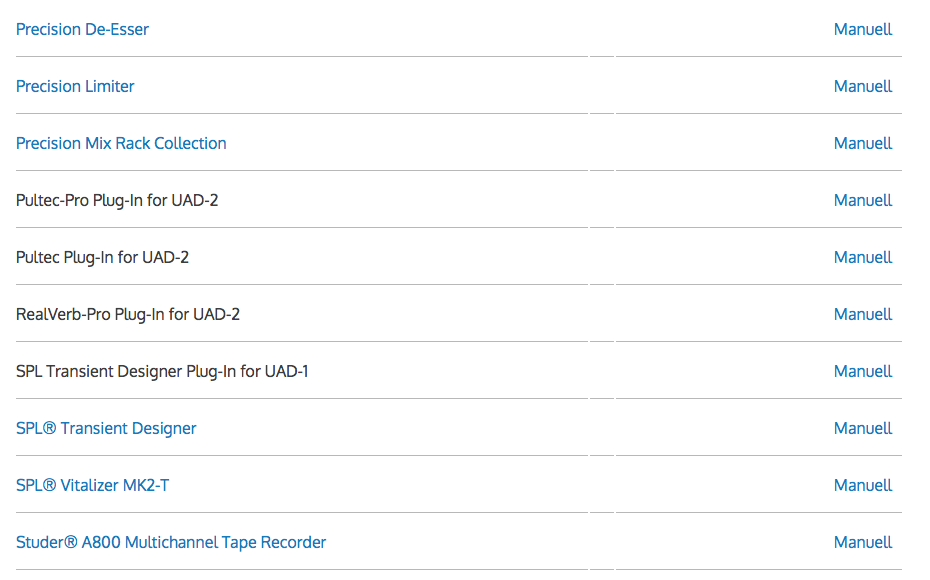Click Manuell beside Pultec Plug-In for UAD-2
930x580 pixels.
(862, 258)
